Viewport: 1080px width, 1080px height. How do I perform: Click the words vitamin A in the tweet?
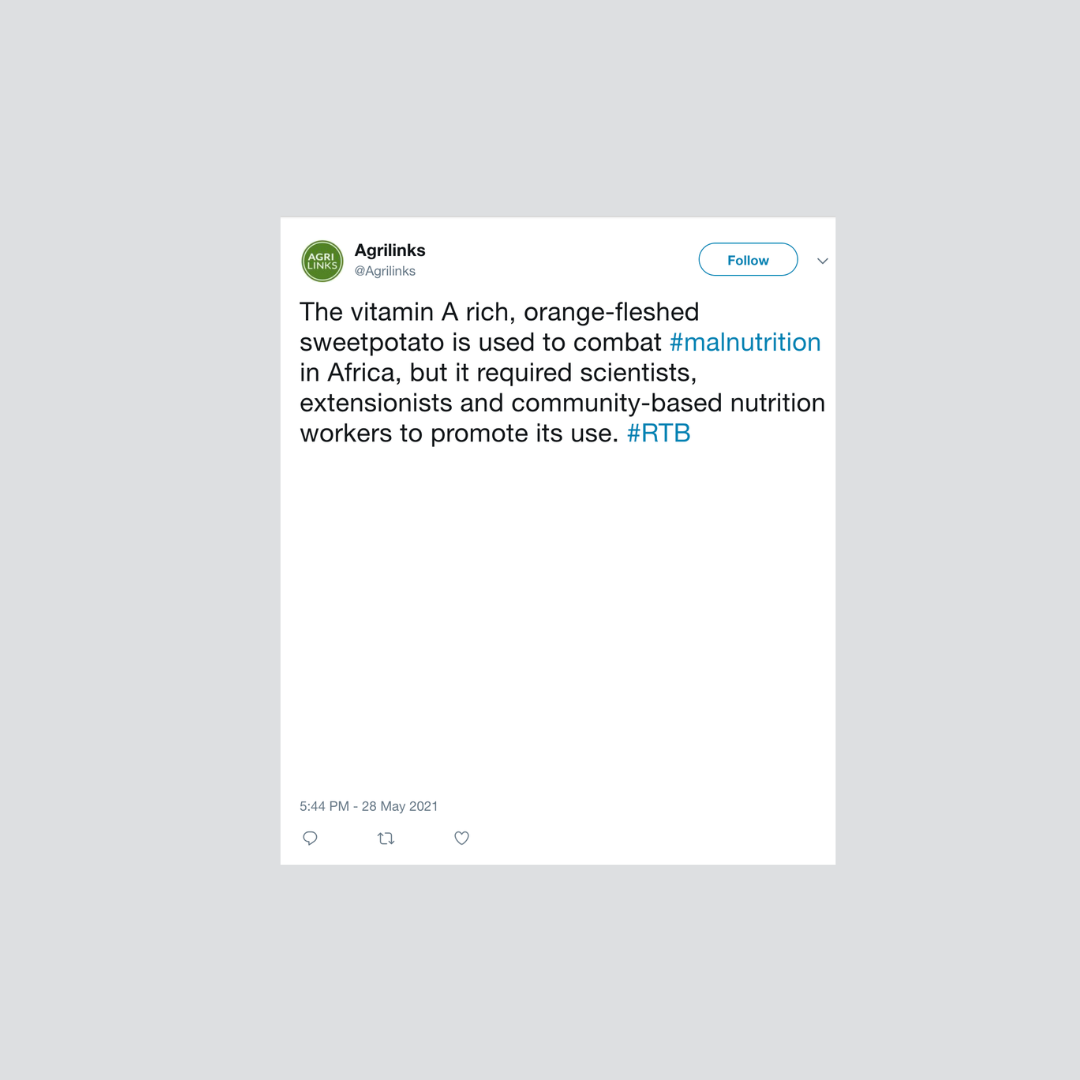click(x=404, y=312)
